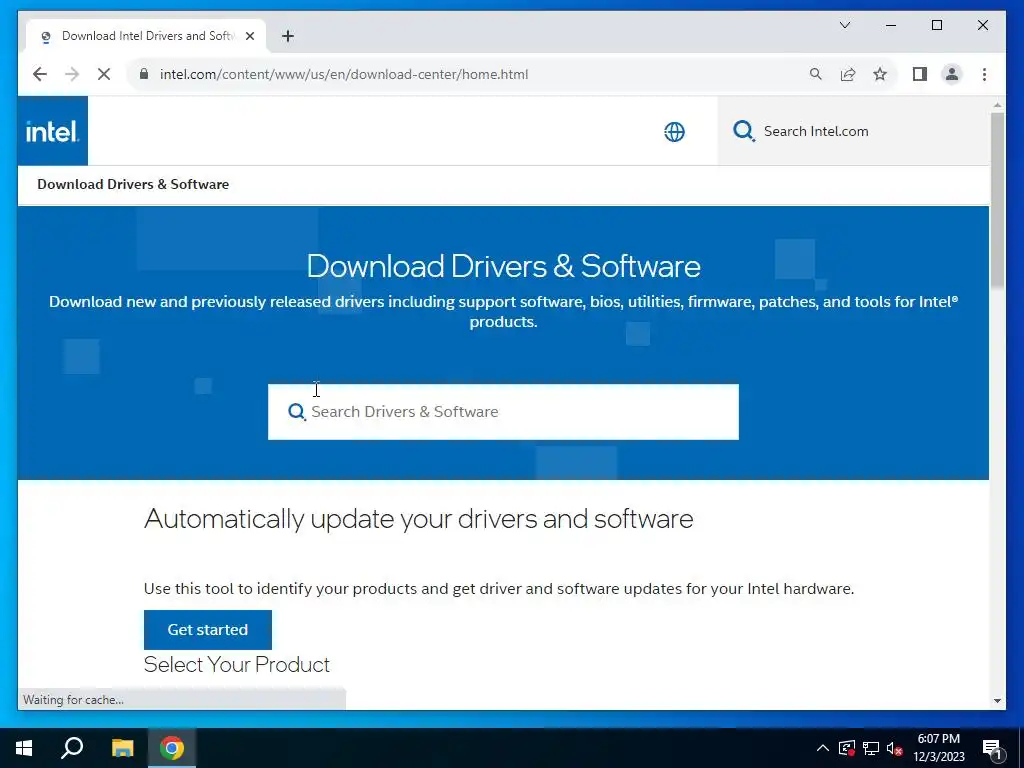
Task: Open the Download Drivers & Software breadcrumb
Action: pyautogui.click(x=133, y=184)
